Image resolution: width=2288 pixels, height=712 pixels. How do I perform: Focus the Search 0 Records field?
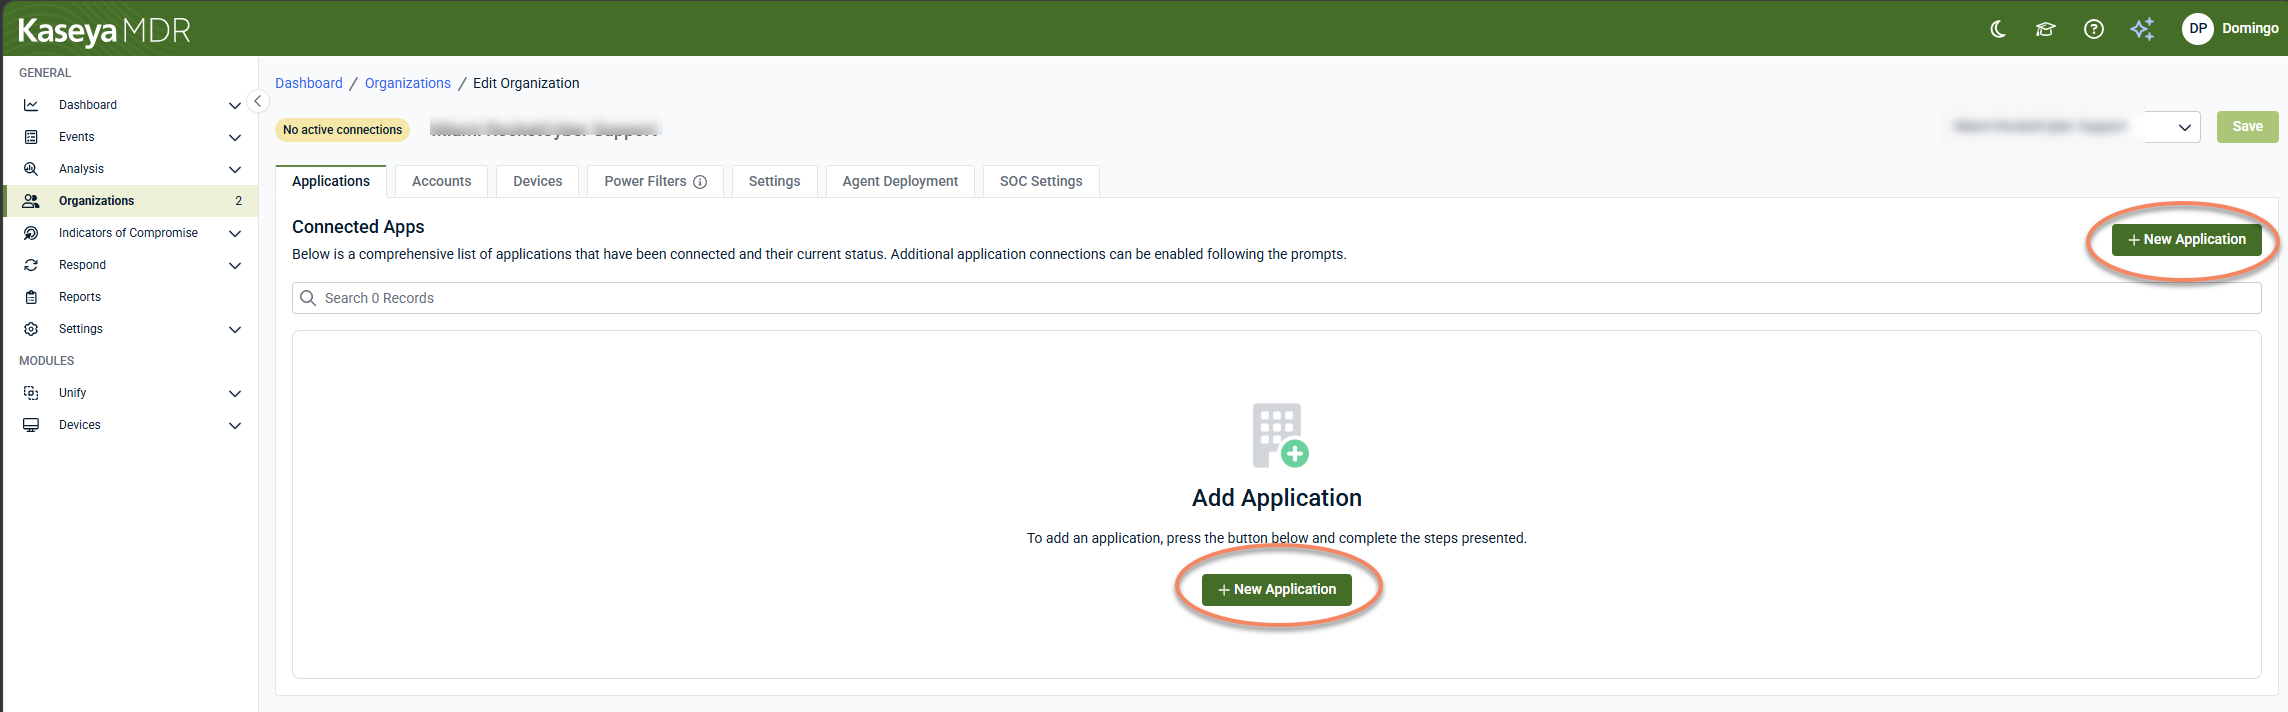tap(1276, 298)
